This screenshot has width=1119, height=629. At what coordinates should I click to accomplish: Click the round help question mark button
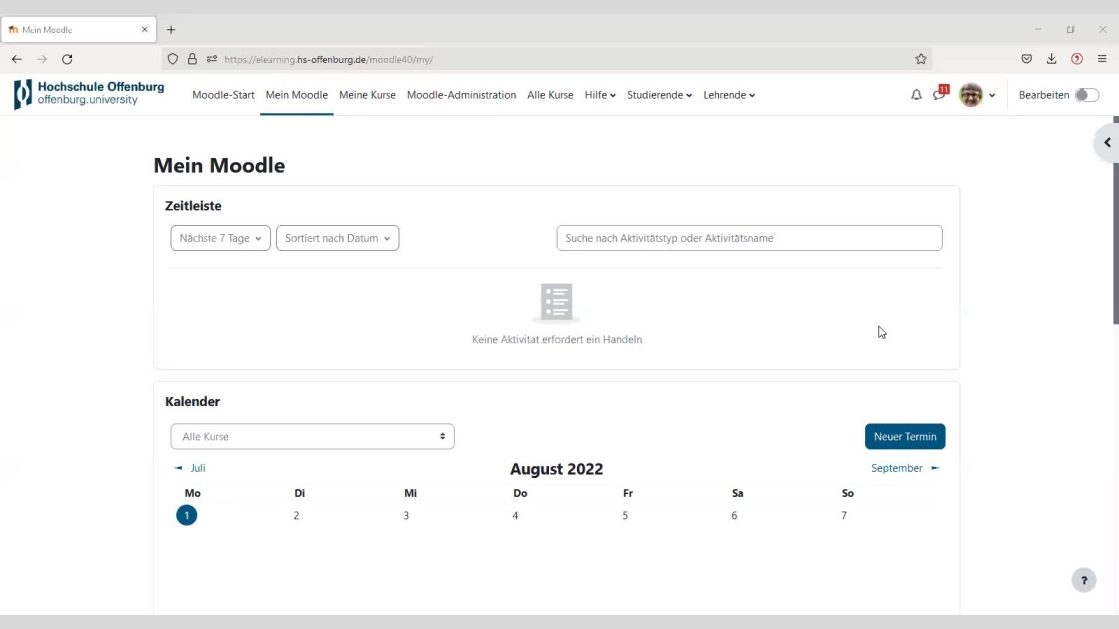pos(1083,580)
